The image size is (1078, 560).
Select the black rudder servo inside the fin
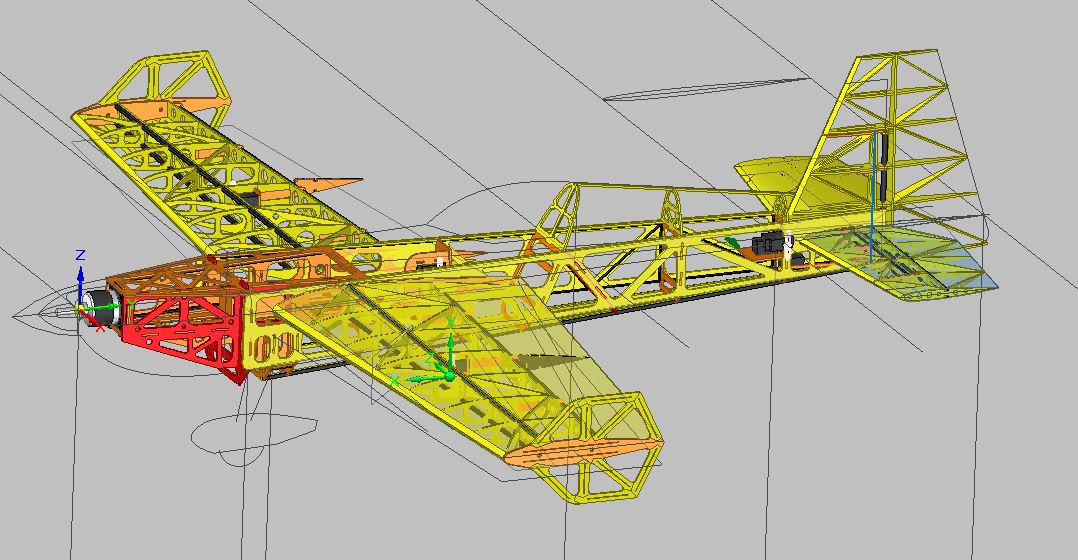pos(885,160)
